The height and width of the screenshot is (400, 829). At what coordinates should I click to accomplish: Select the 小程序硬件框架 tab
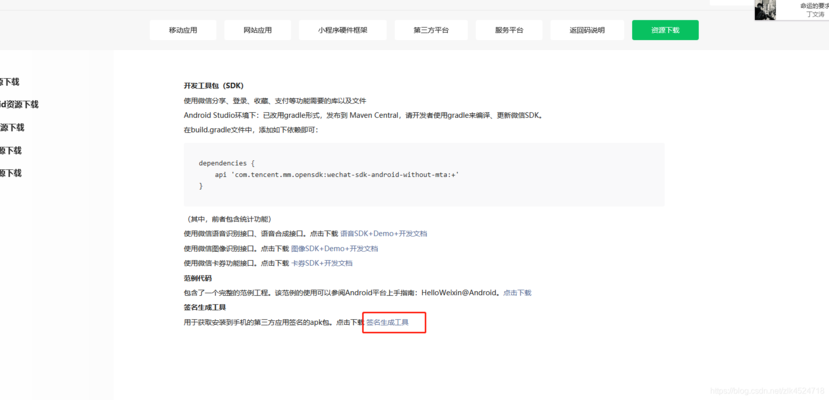click(x=342, y=30)
